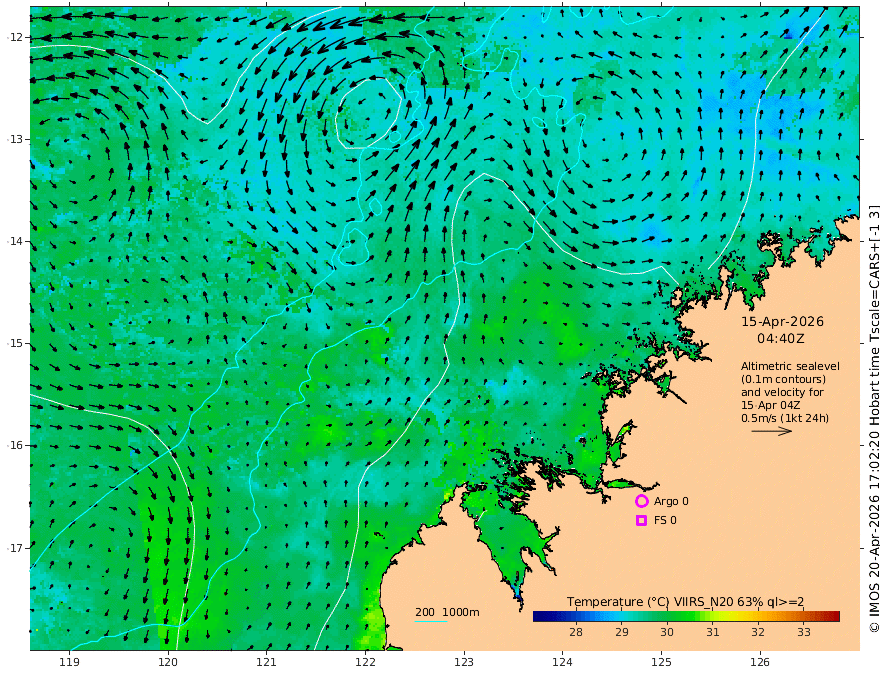
Task: Click the latitude -13 axis label
Action: point(15,139)
